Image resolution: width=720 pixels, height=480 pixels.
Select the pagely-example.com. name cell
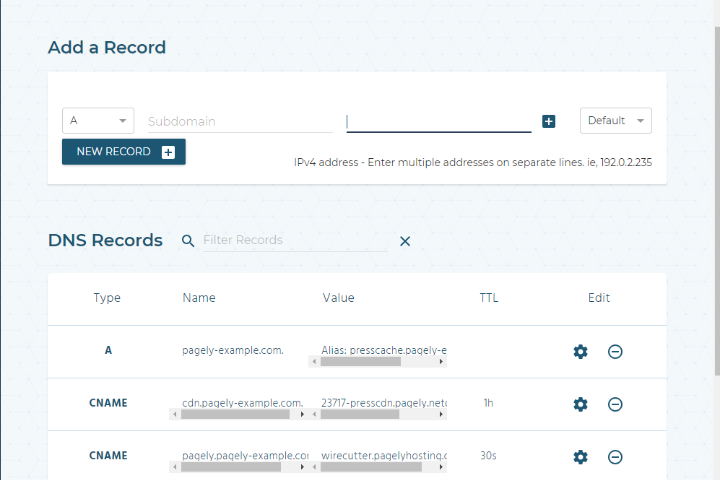pos(233,350)
